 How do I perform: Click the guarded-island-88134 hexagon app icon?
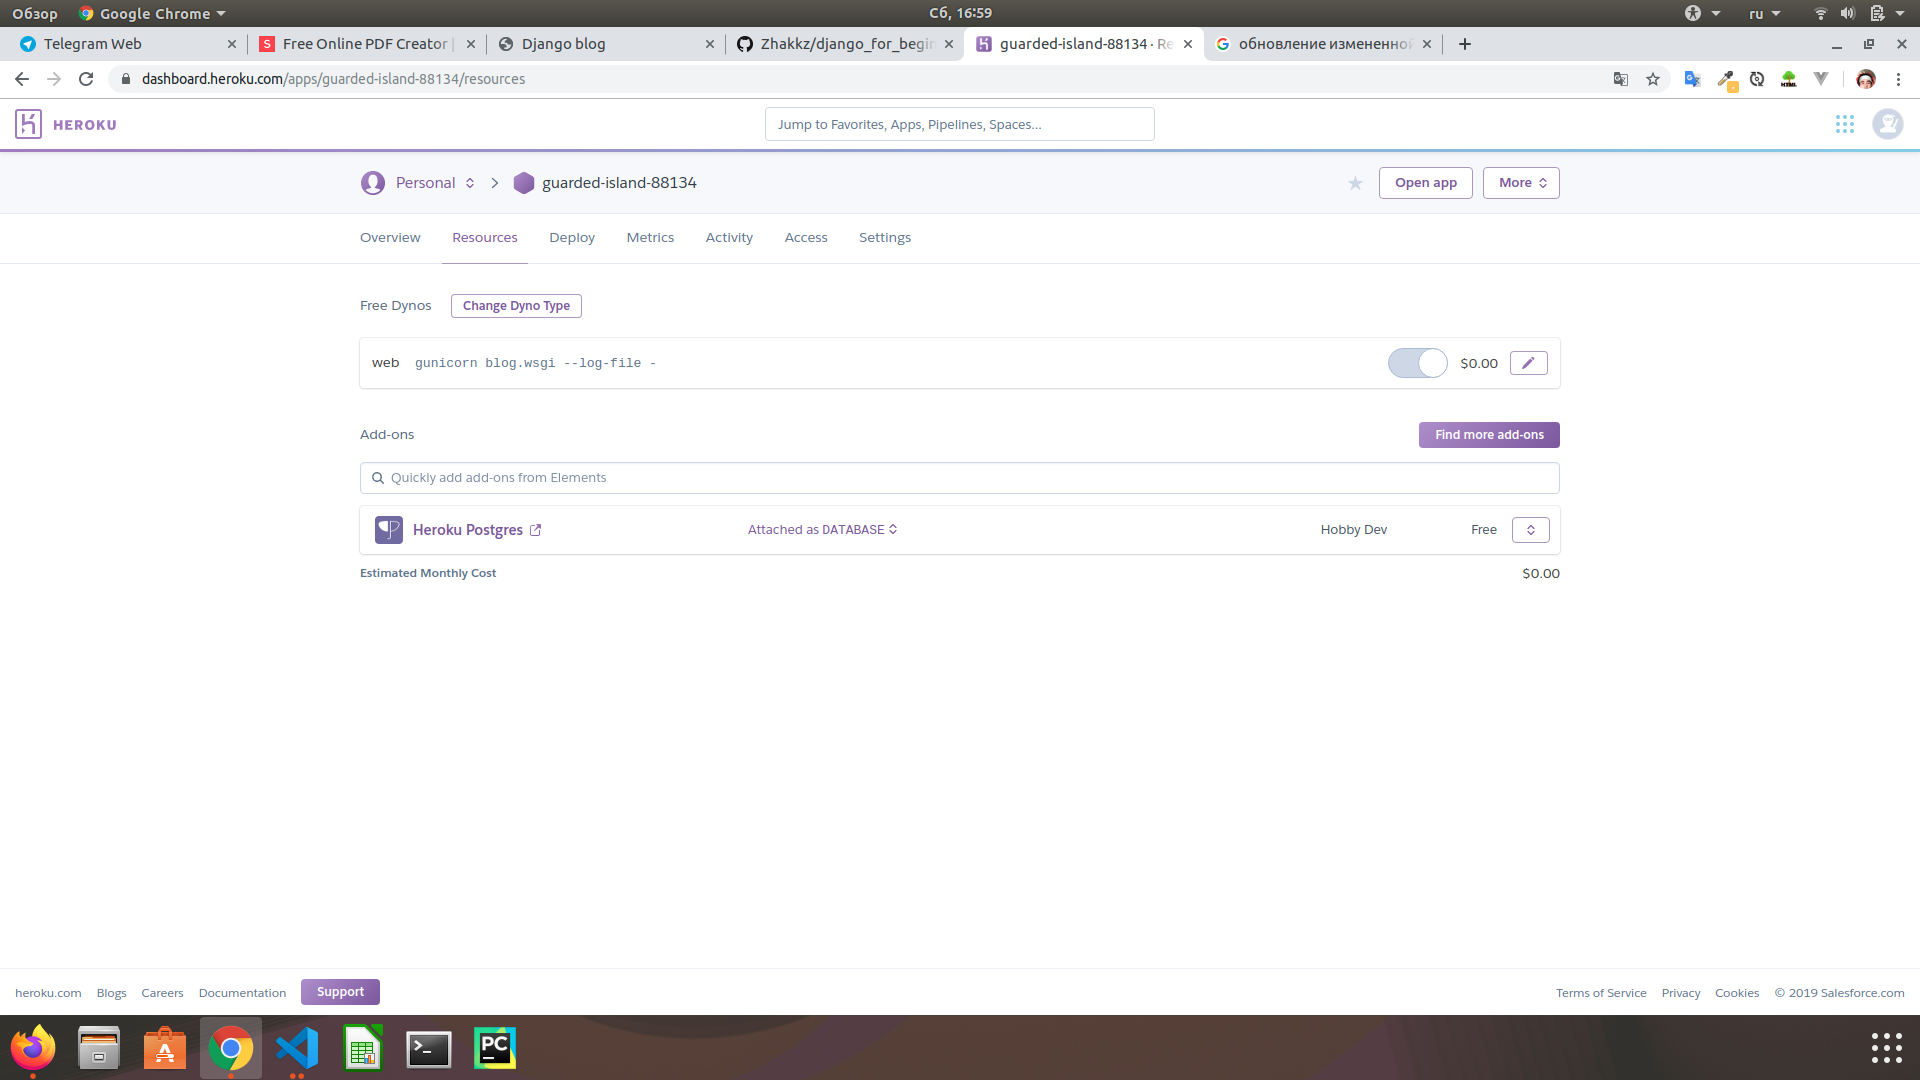pyautogui.click(x=524, y=183)
